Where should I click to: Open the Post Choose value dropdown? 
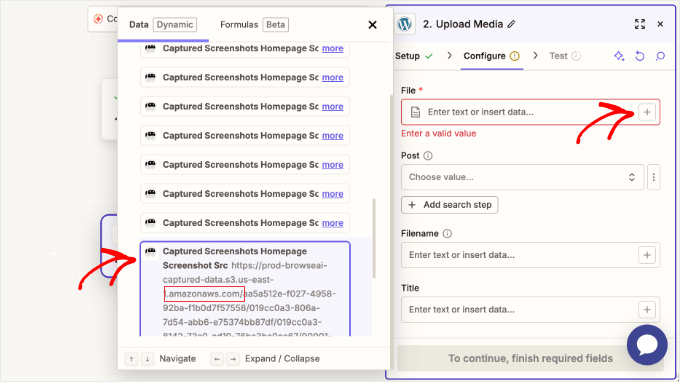point(522,177)
